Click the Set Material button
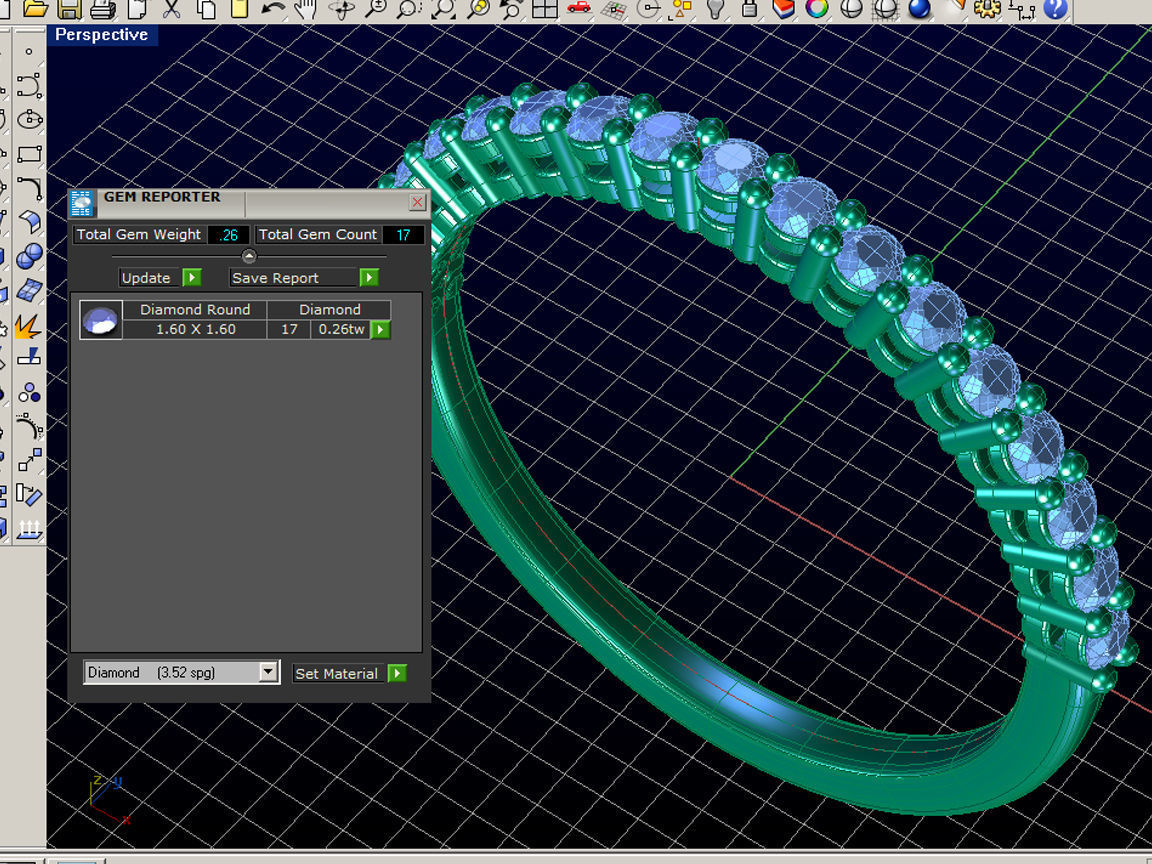Image resolution: width=1152 pixels, height=864 pixels. tap(338, 673)
